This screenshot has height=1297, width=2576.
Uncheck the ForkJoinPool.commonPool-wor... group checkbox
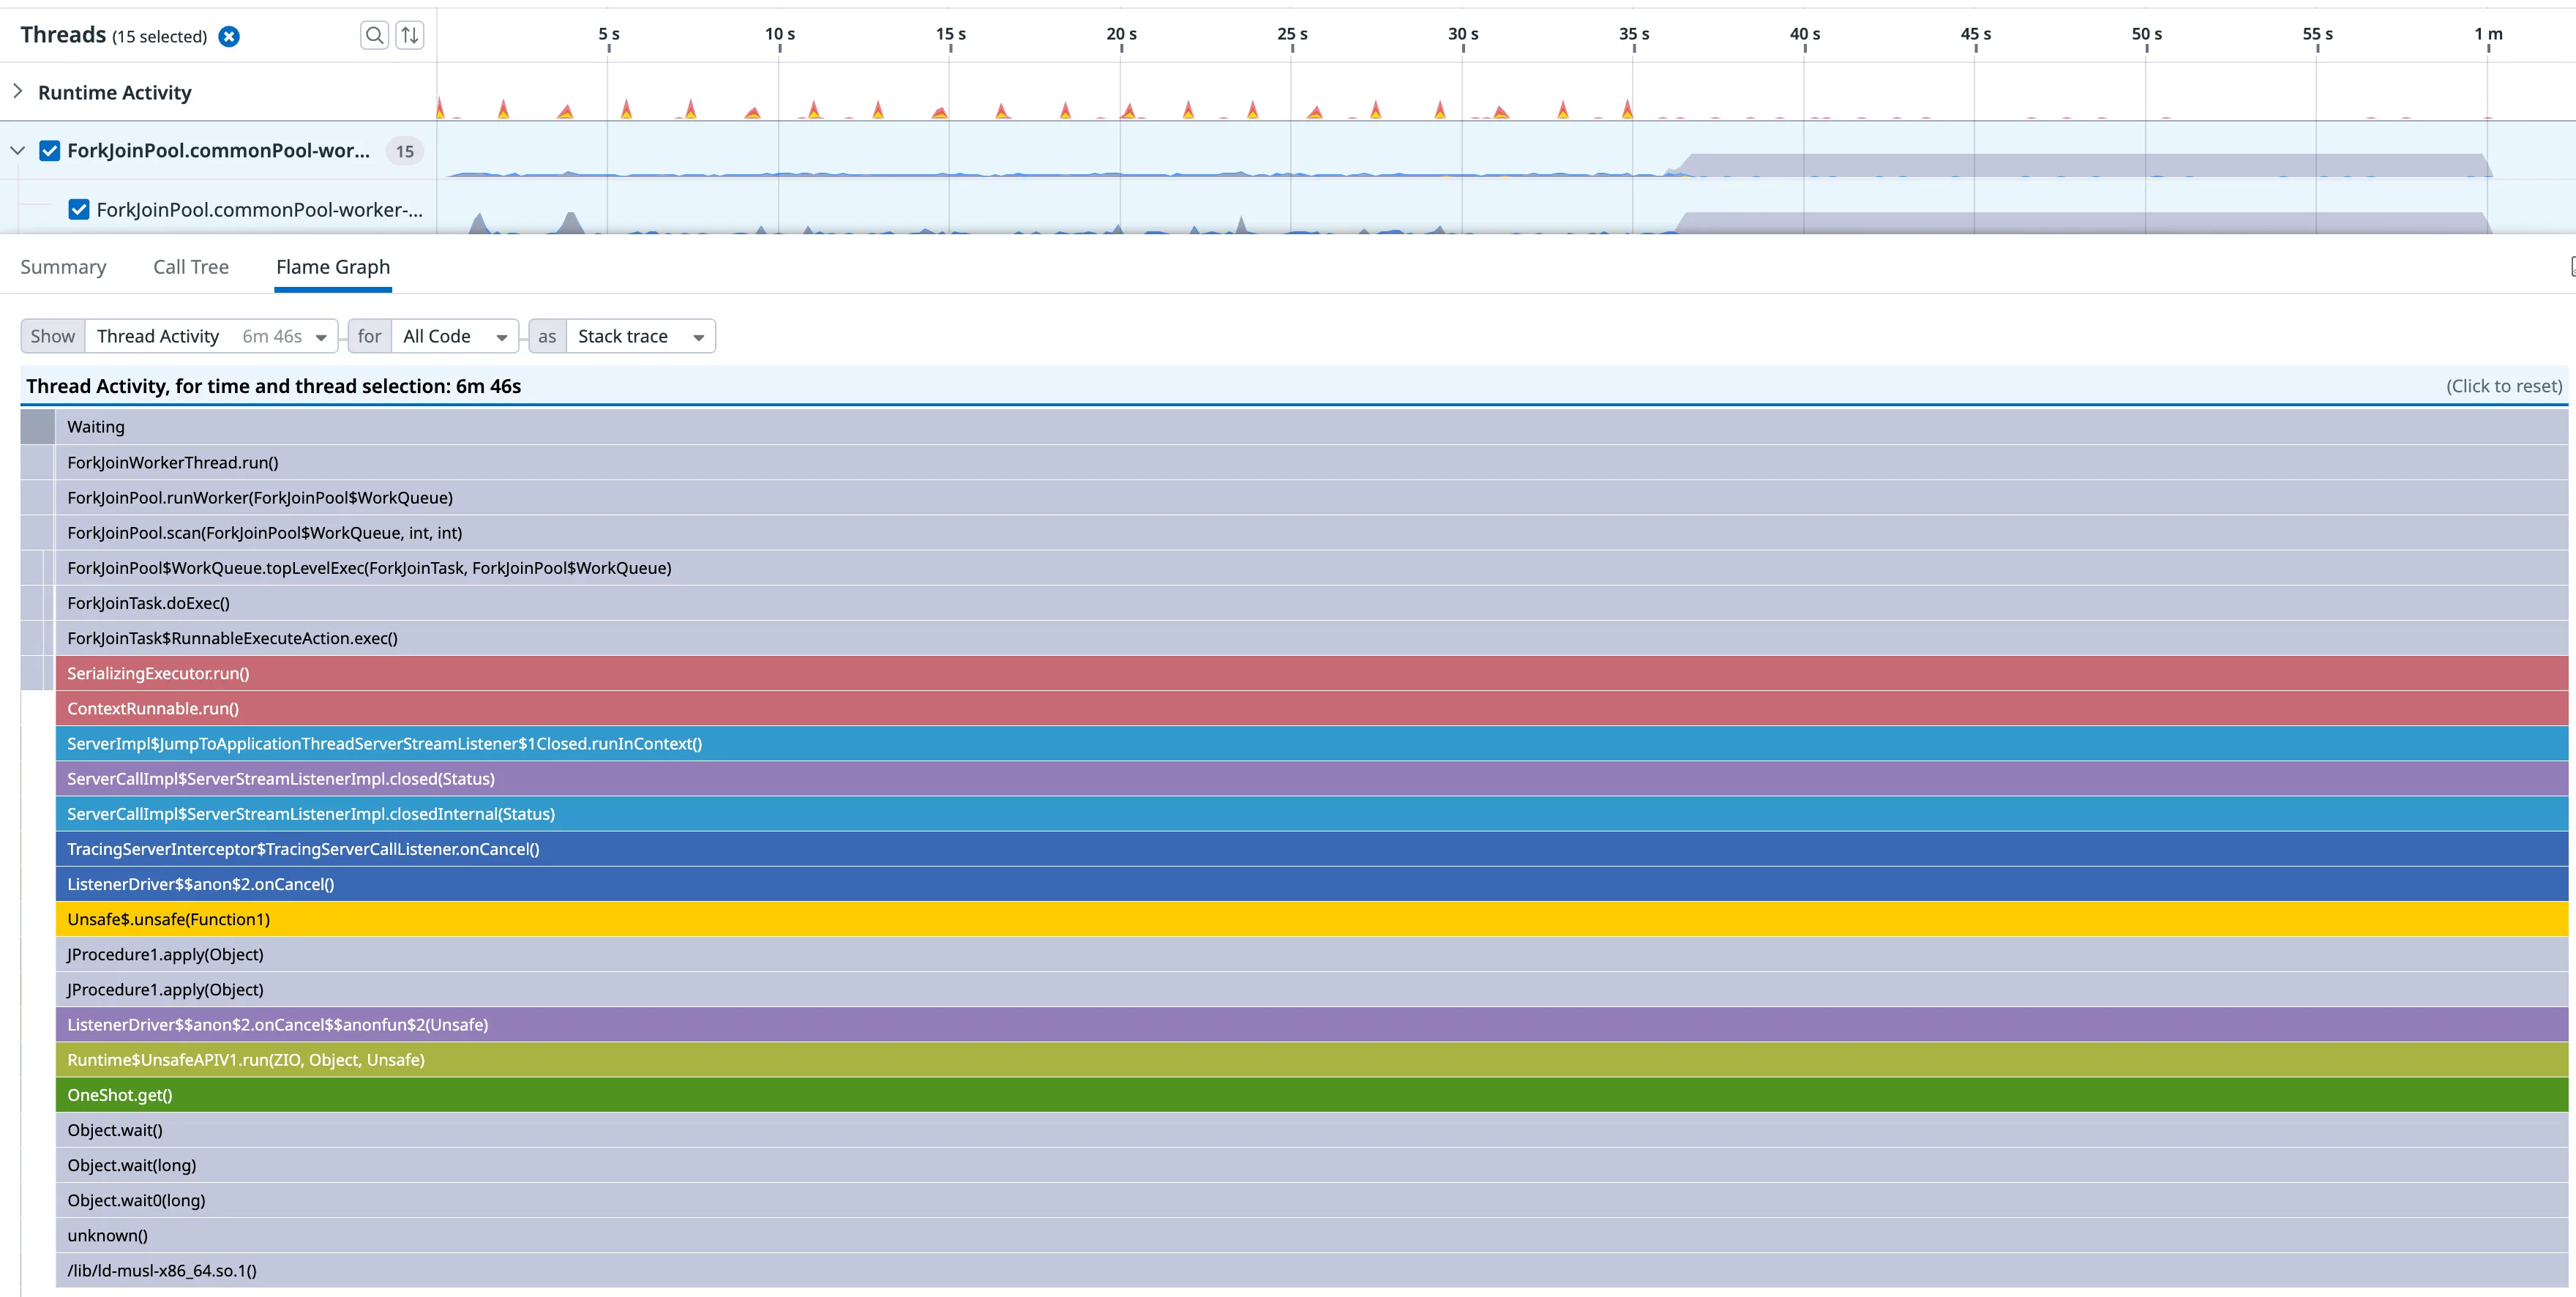(x=49, y=151)
